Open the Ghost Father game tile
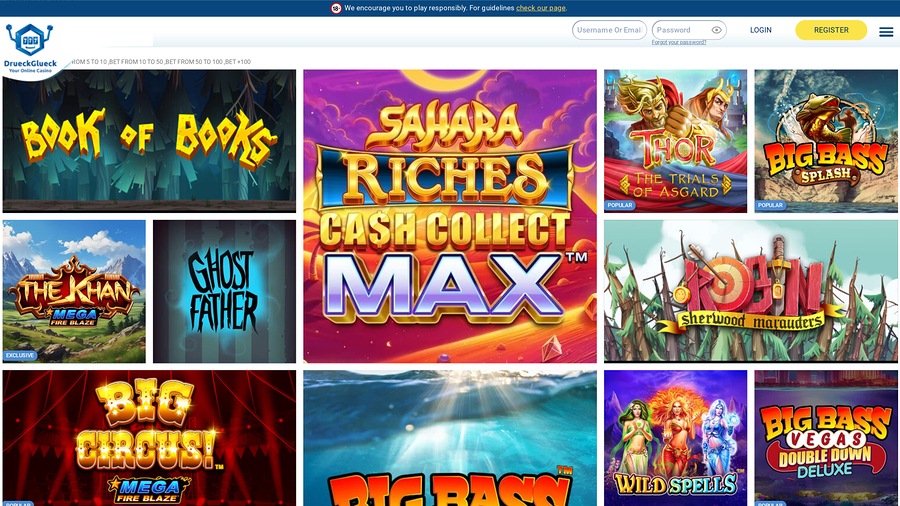 pyautogui.click(x=224, y=291)
